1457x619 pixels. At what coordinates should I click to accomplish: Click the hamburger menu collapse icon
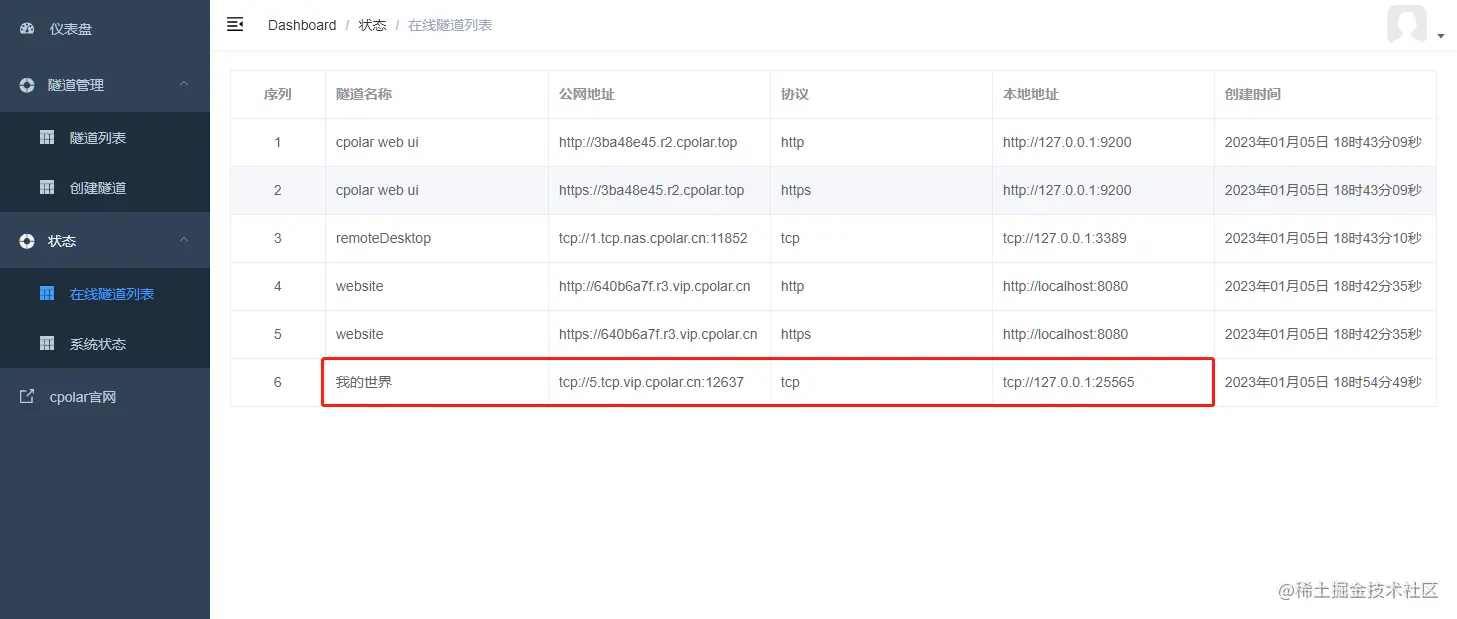click(x=235, y=24)
